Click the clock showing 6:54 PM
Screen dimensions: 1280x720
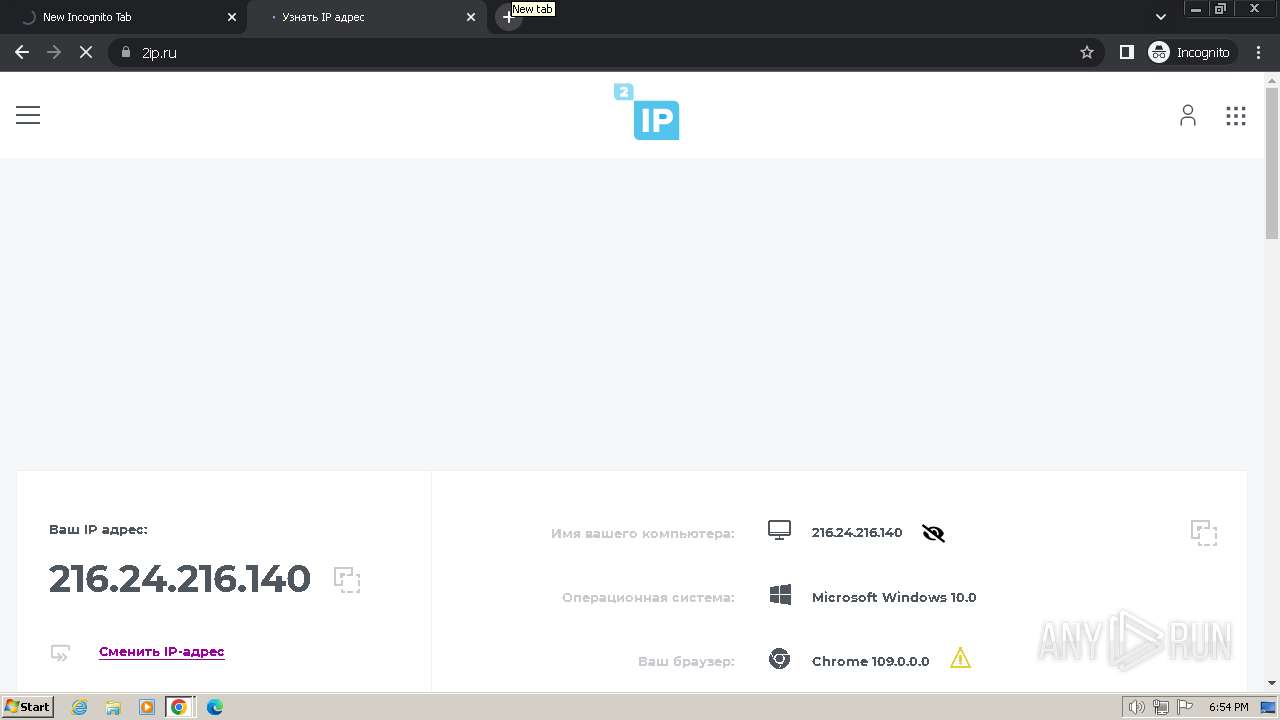1228,707
